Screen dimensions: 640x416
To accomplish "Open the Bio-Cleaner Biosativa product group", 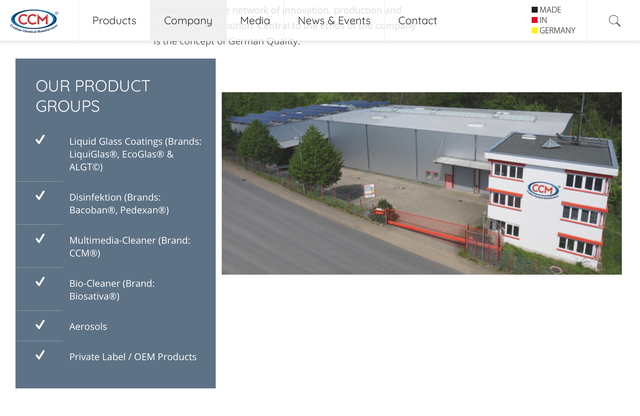I will coord(112,290).
